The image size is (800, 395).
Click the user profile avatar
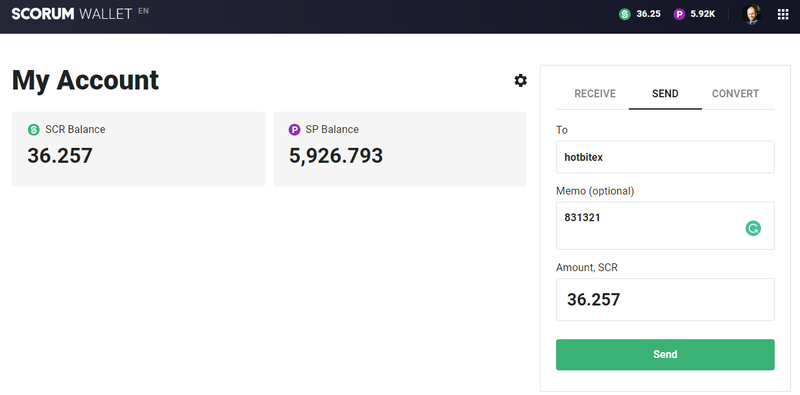pyautogui.click(x=751, y=14)
